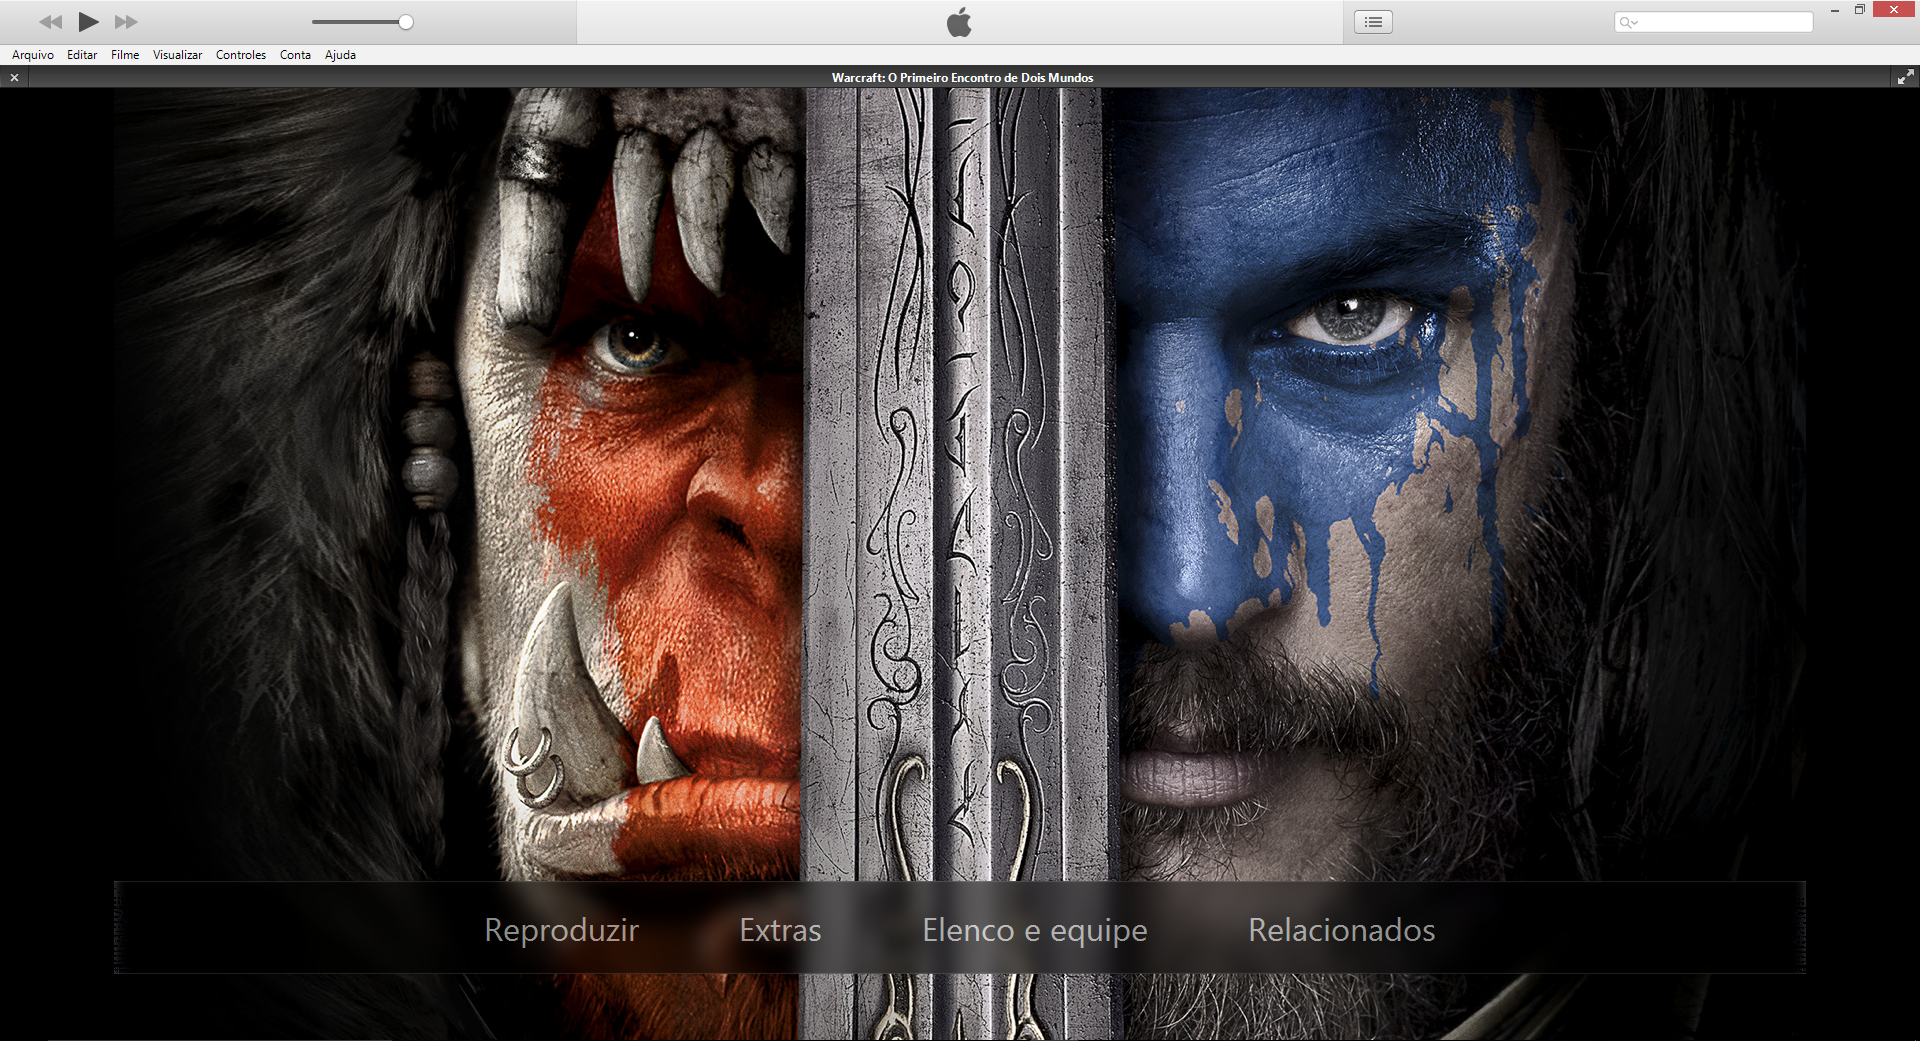Toggle full screen with the expand arrows

(1905, 77)
